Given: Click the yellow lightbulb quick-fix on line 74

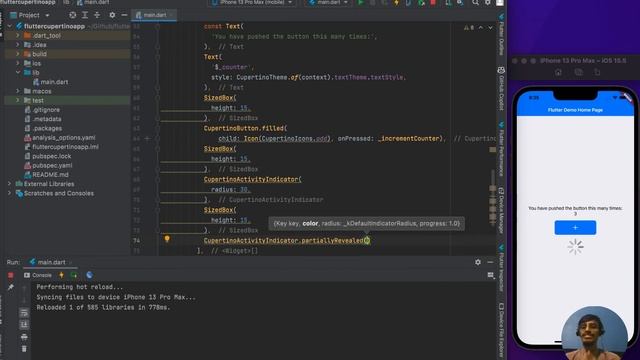Looking at the screenshot, I should point(167,239).
